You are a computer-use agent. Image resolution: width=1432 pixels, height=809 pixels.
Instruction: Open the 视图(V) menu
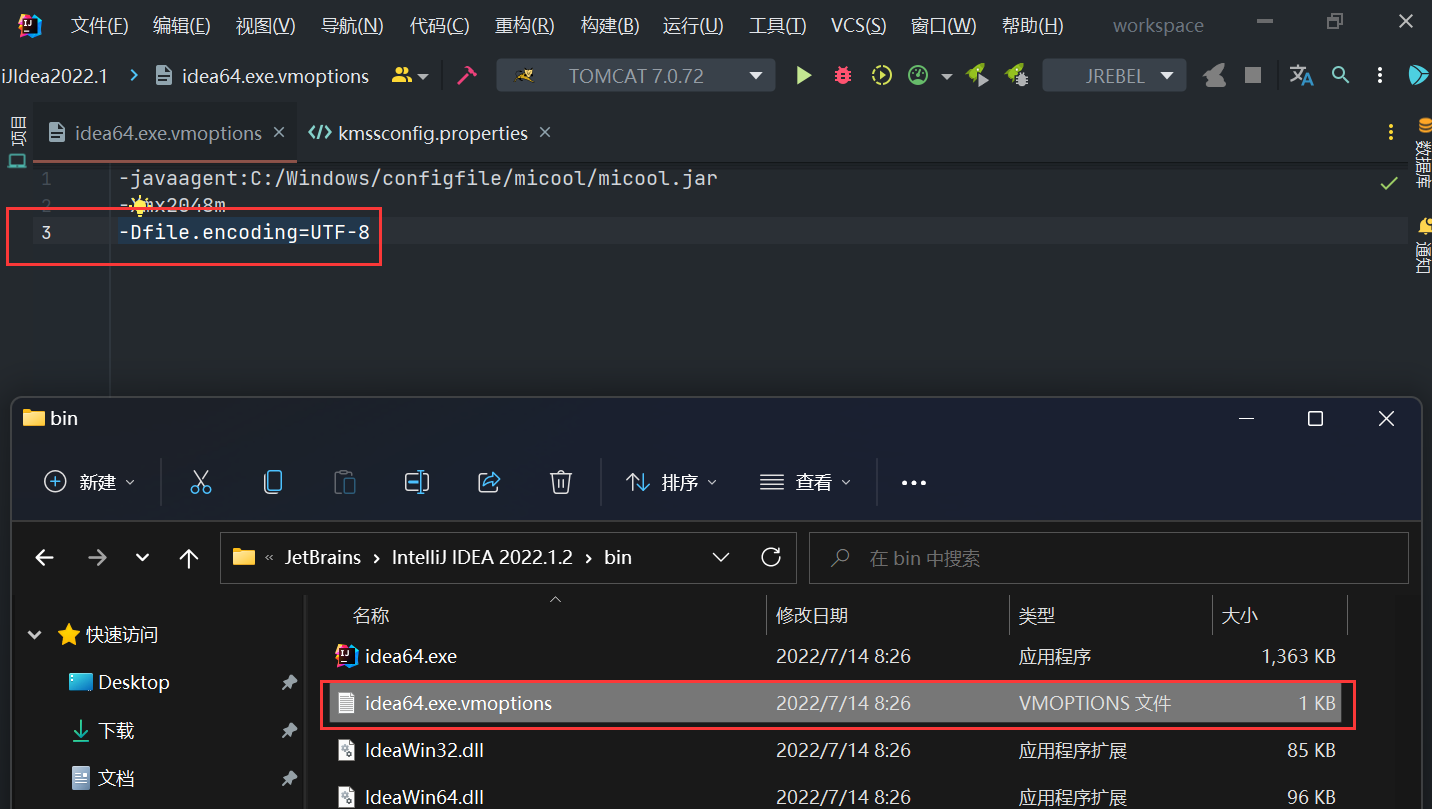[266, 26]
